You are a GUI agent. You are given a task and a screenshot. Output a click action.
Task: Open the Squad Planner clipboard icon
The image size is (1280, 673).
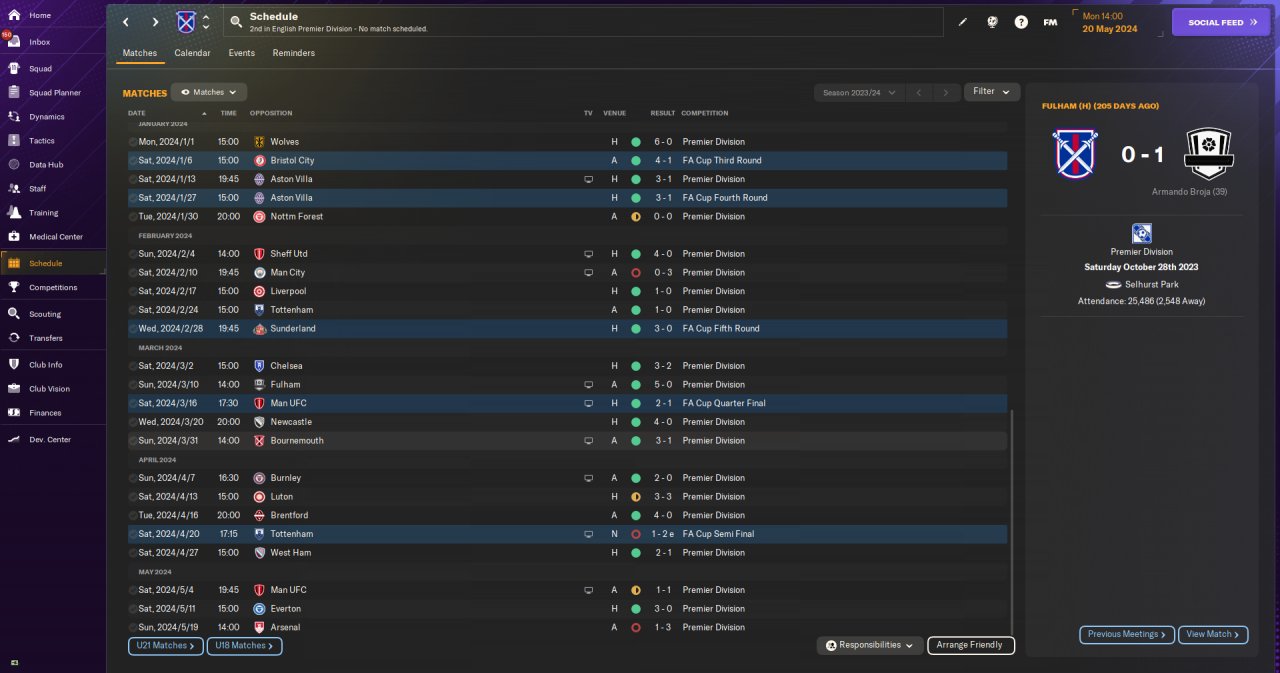coord(14,93)
